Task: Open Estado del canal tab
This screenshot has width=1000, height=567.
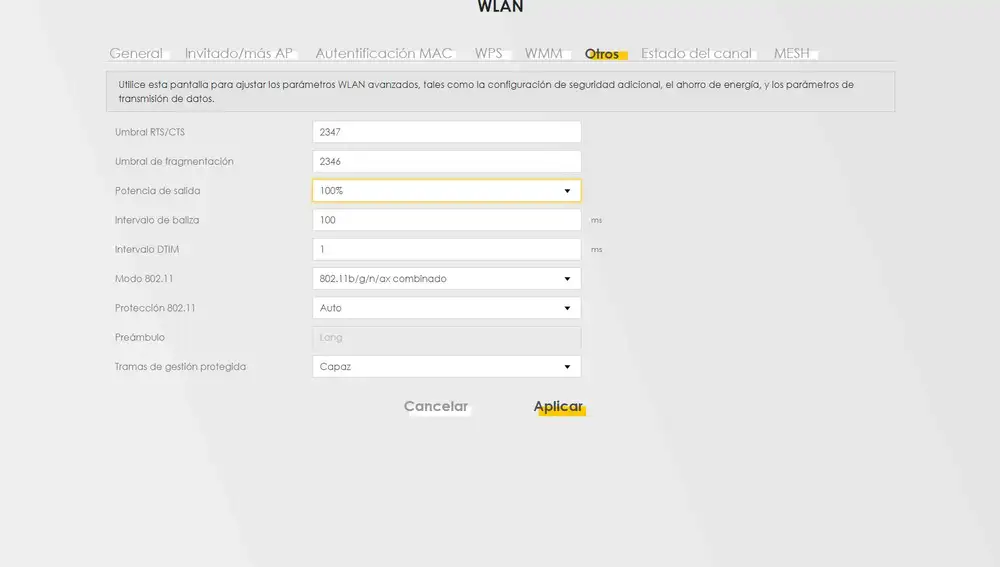Action: click(x=696, y=53)
